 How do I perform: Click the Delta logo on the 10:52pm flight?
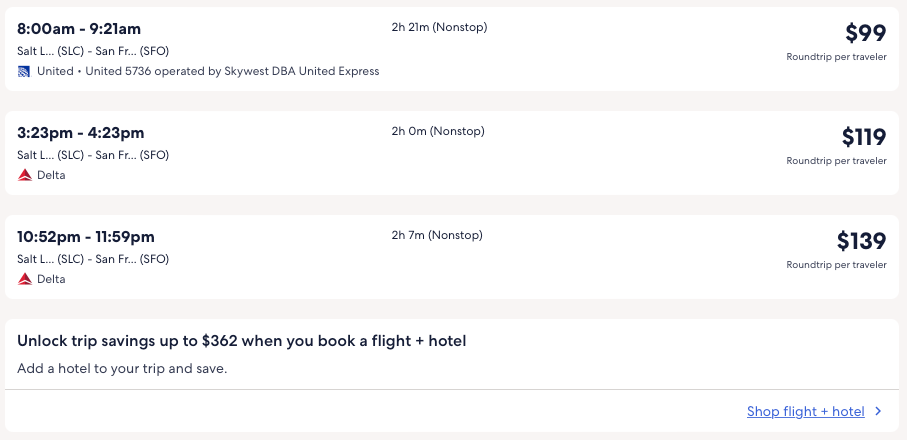pyautogui.click(x=24, y=279)
